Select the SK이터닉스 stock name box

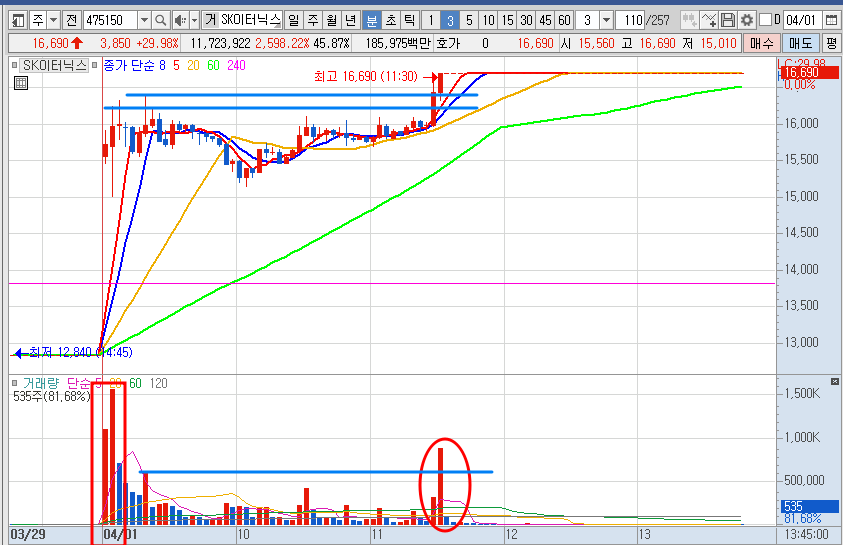(x=251, y=20)
